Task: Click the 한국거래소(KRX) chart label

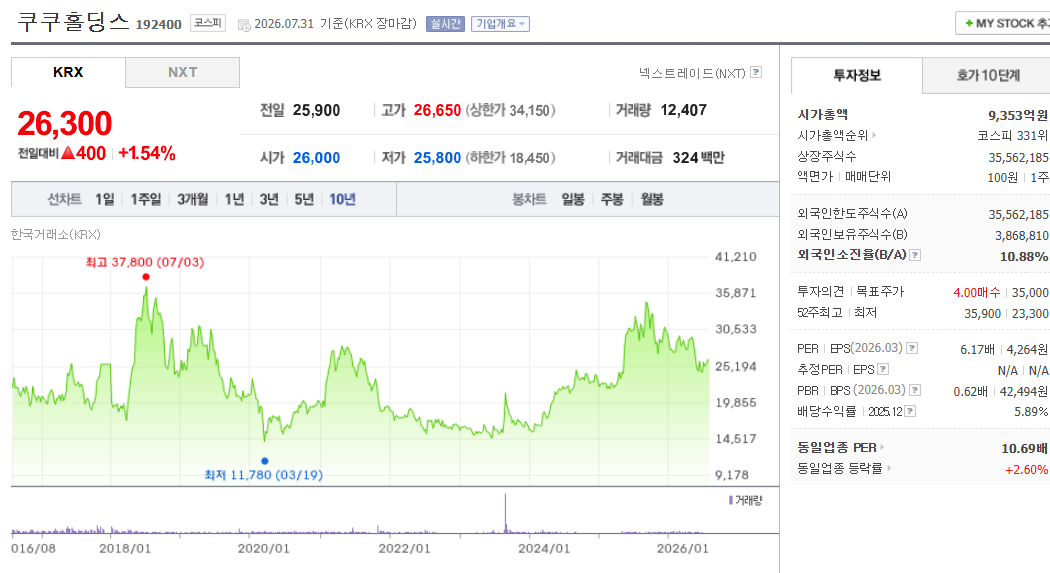Action: (56, 234)
